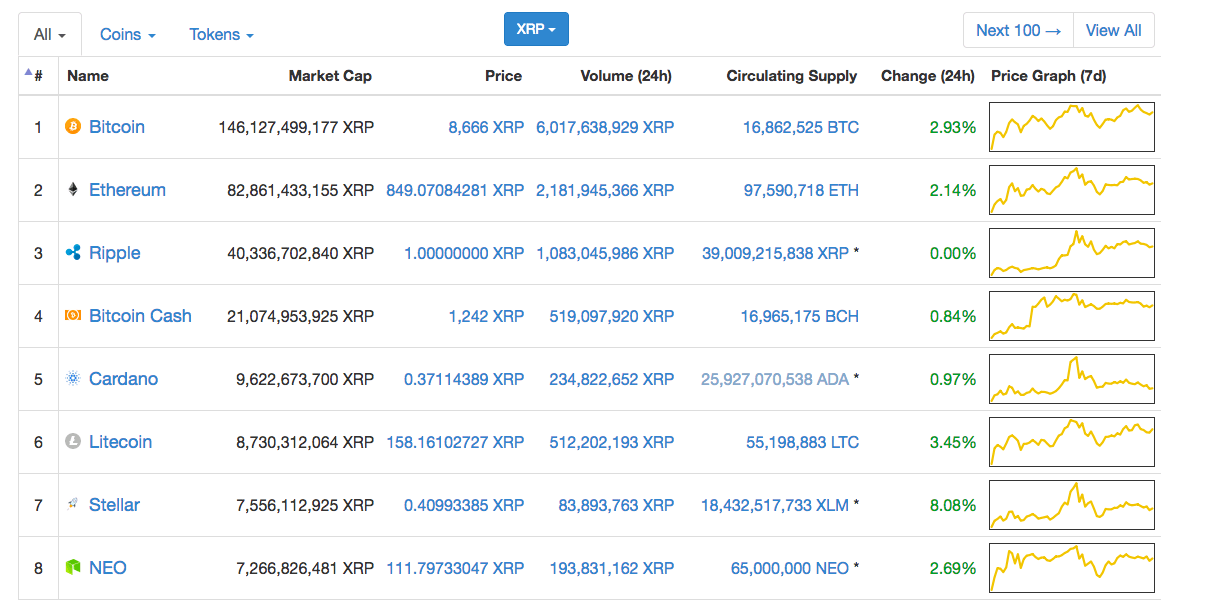Open the Tokens filter dropdown
Screen dimensions: 1225x600
(221, 34)
